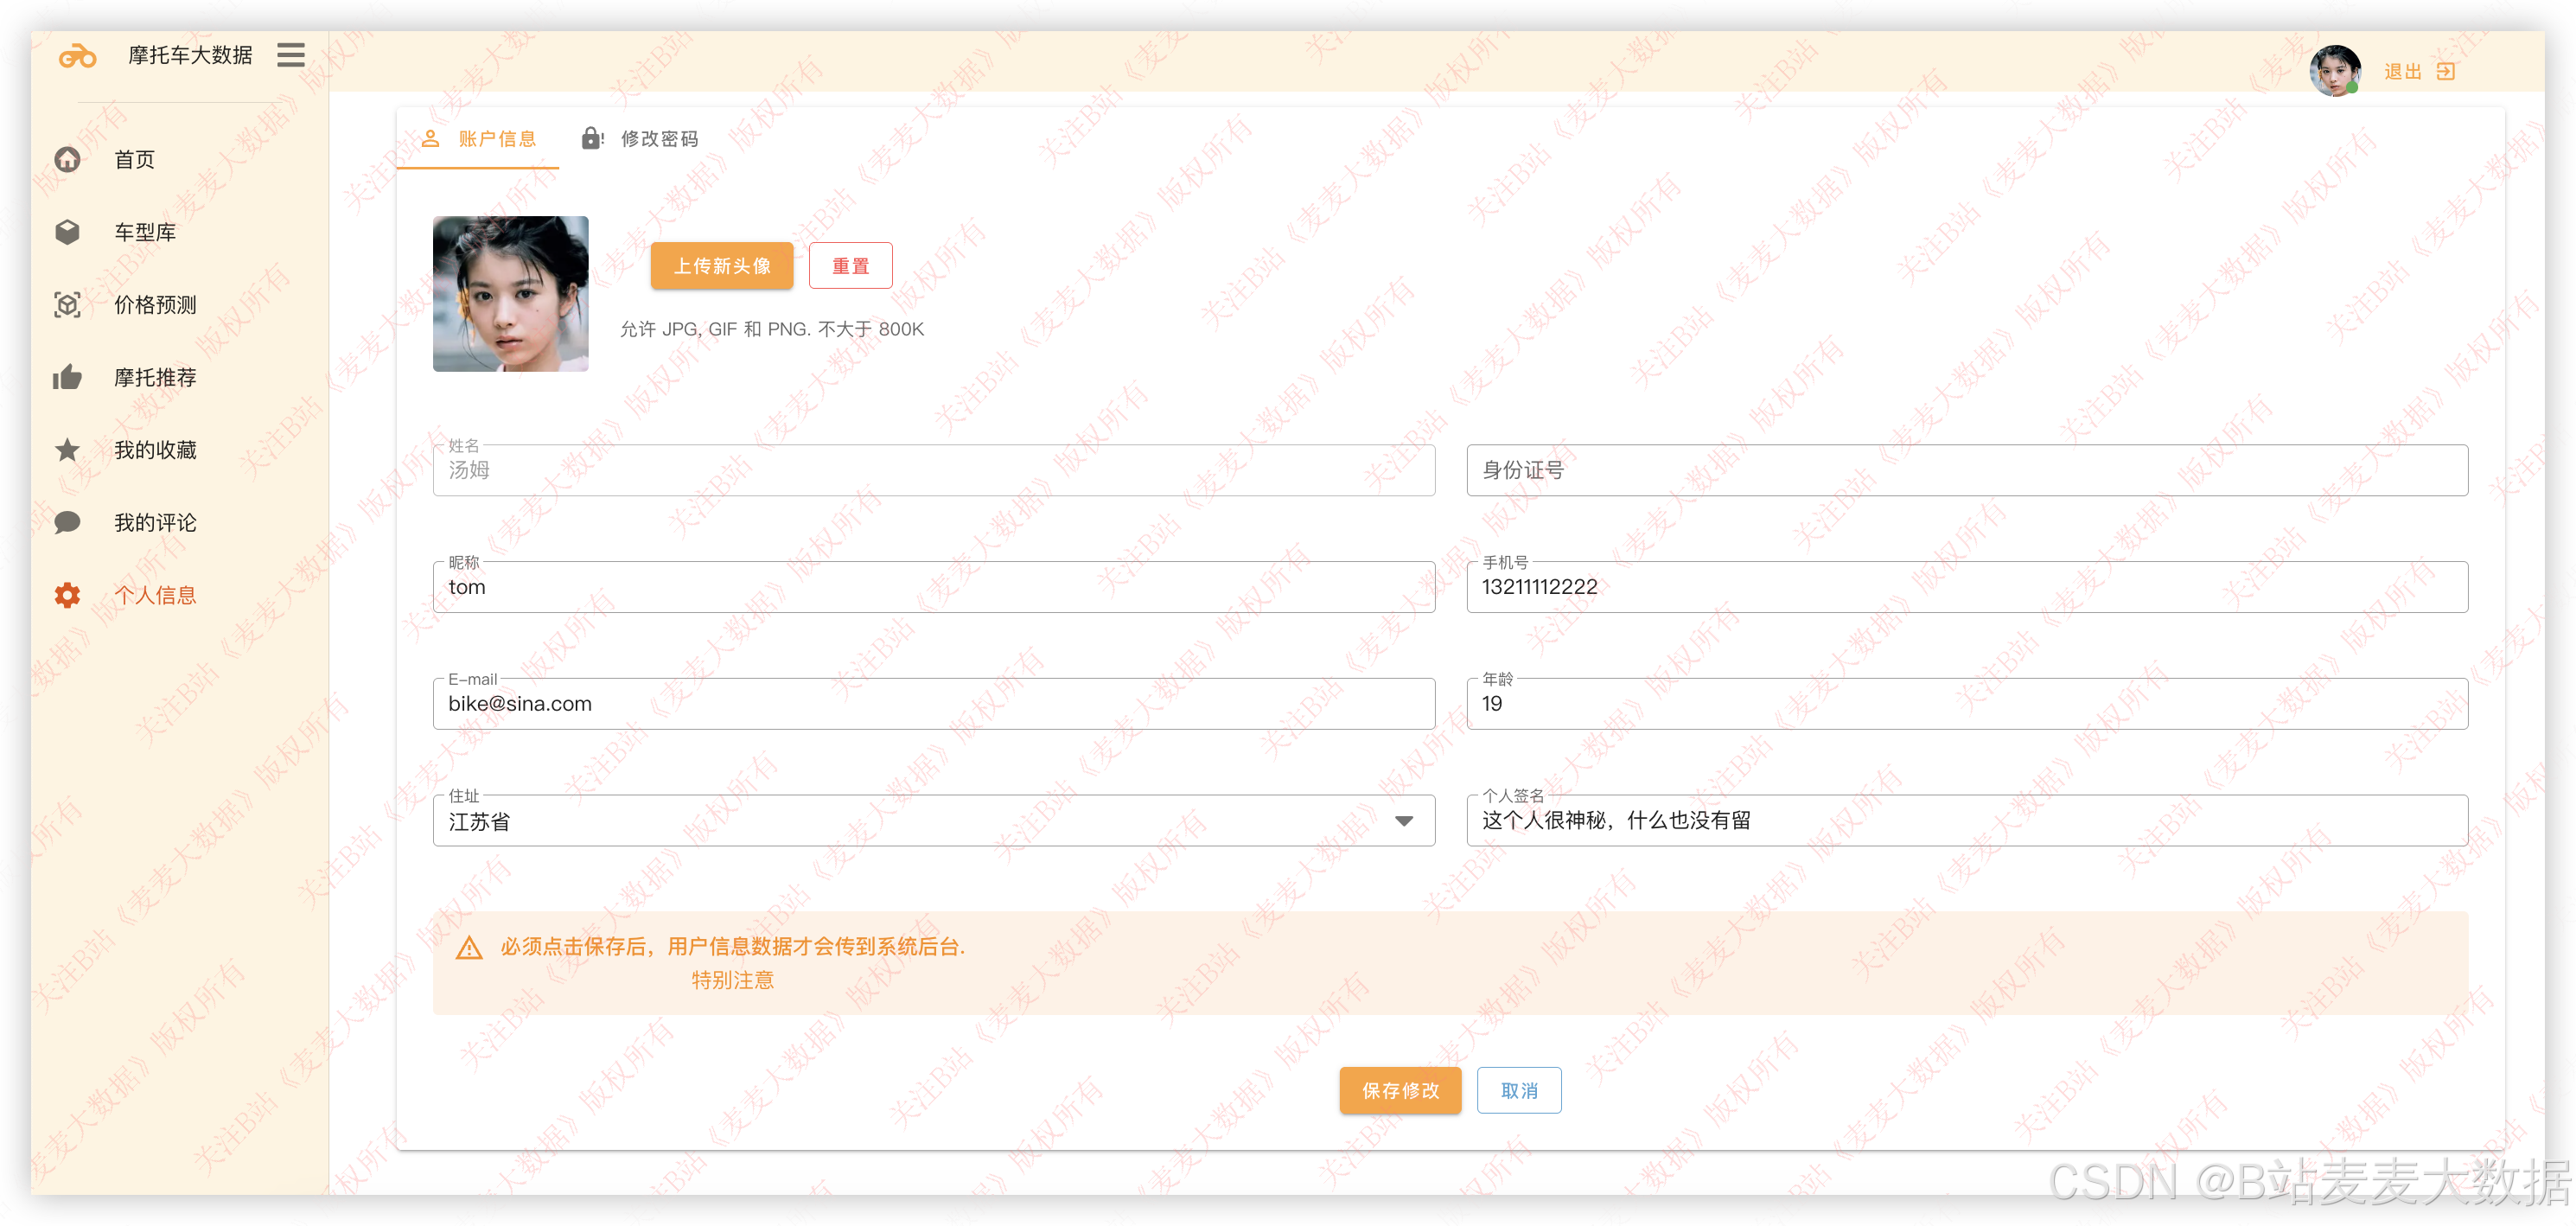
Task: Click the 退出 logout icon
Action: click(2446, 72)
